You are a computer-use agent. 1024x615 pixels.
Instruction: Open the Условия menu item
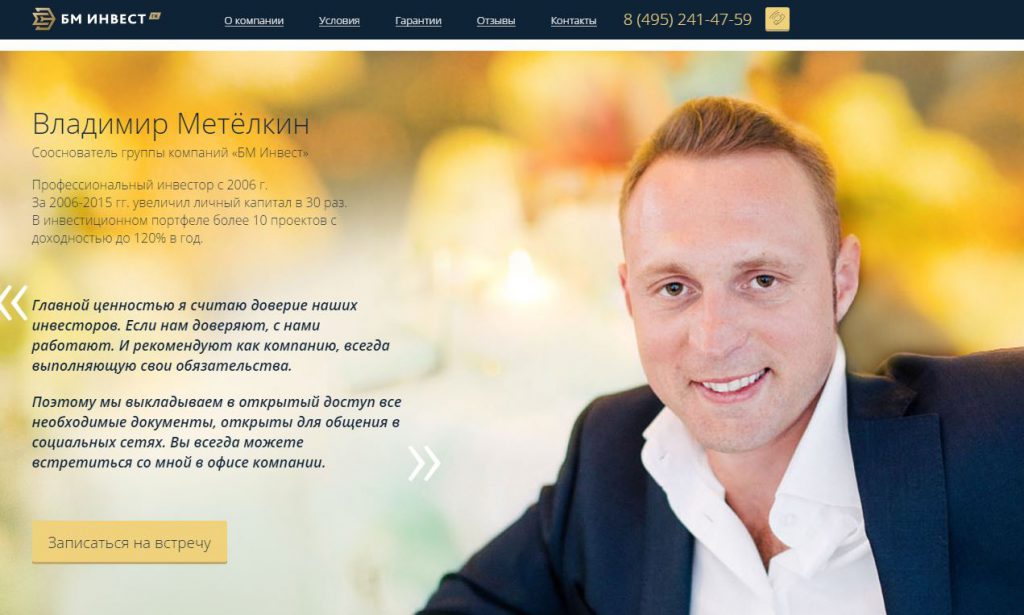[x=339, y=20]
